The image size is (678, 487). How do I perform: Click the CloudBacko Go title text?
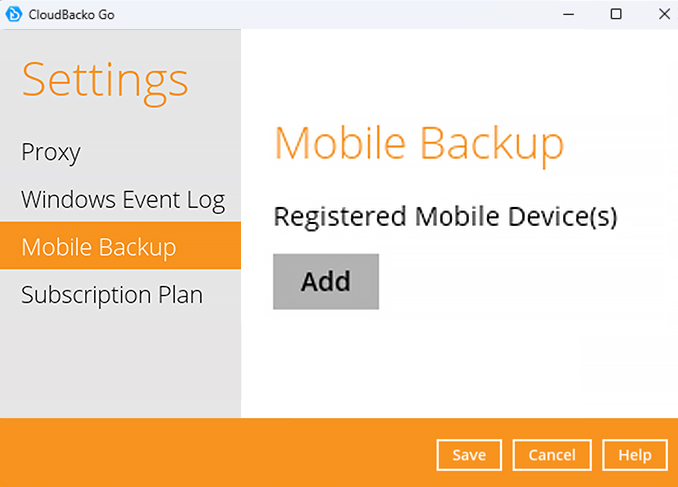point(71,14)
